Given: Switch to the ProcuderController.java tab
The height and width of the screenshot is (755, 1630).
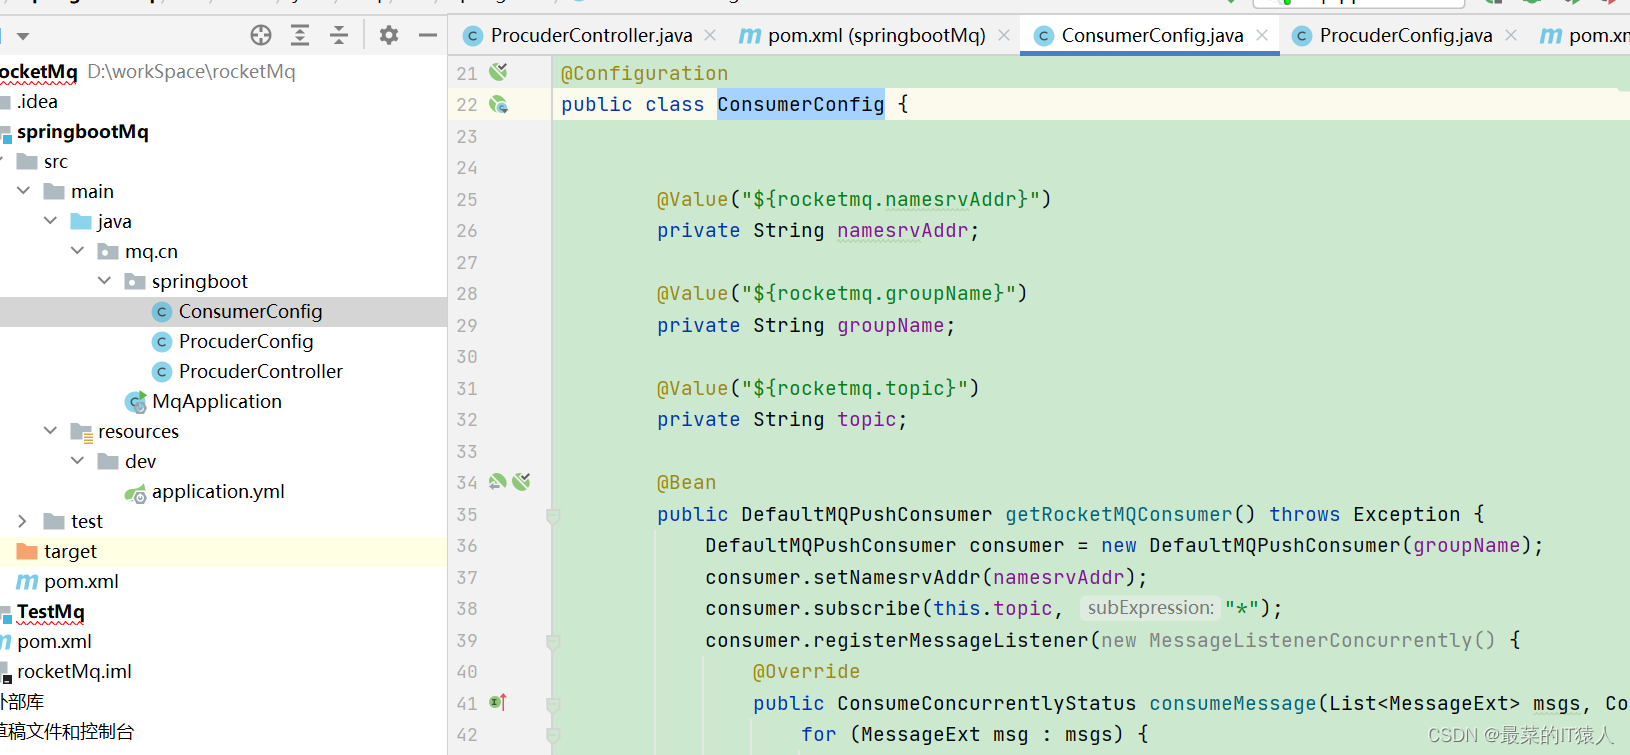Looking at the screenshot, I should [590, 36].
